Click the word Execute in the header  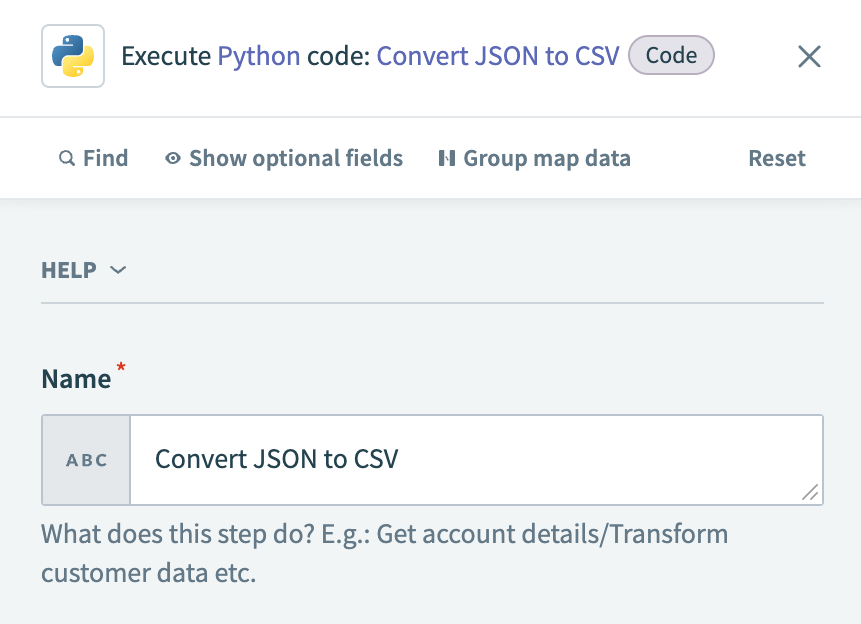166,56
